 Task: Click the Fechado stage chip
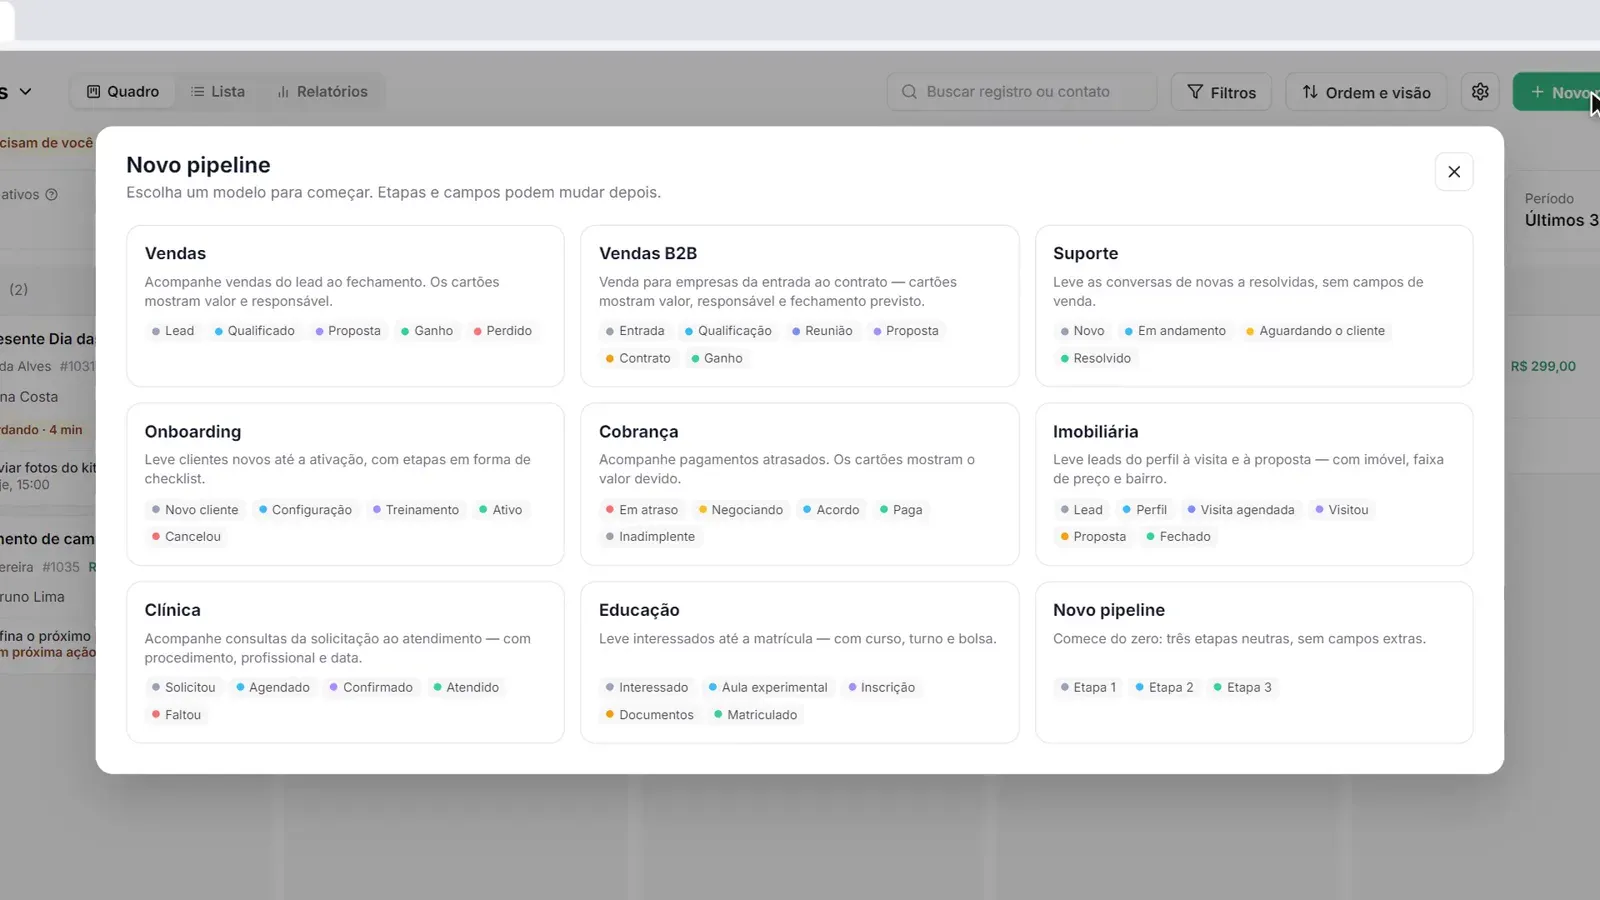(x=1179, y=537)
